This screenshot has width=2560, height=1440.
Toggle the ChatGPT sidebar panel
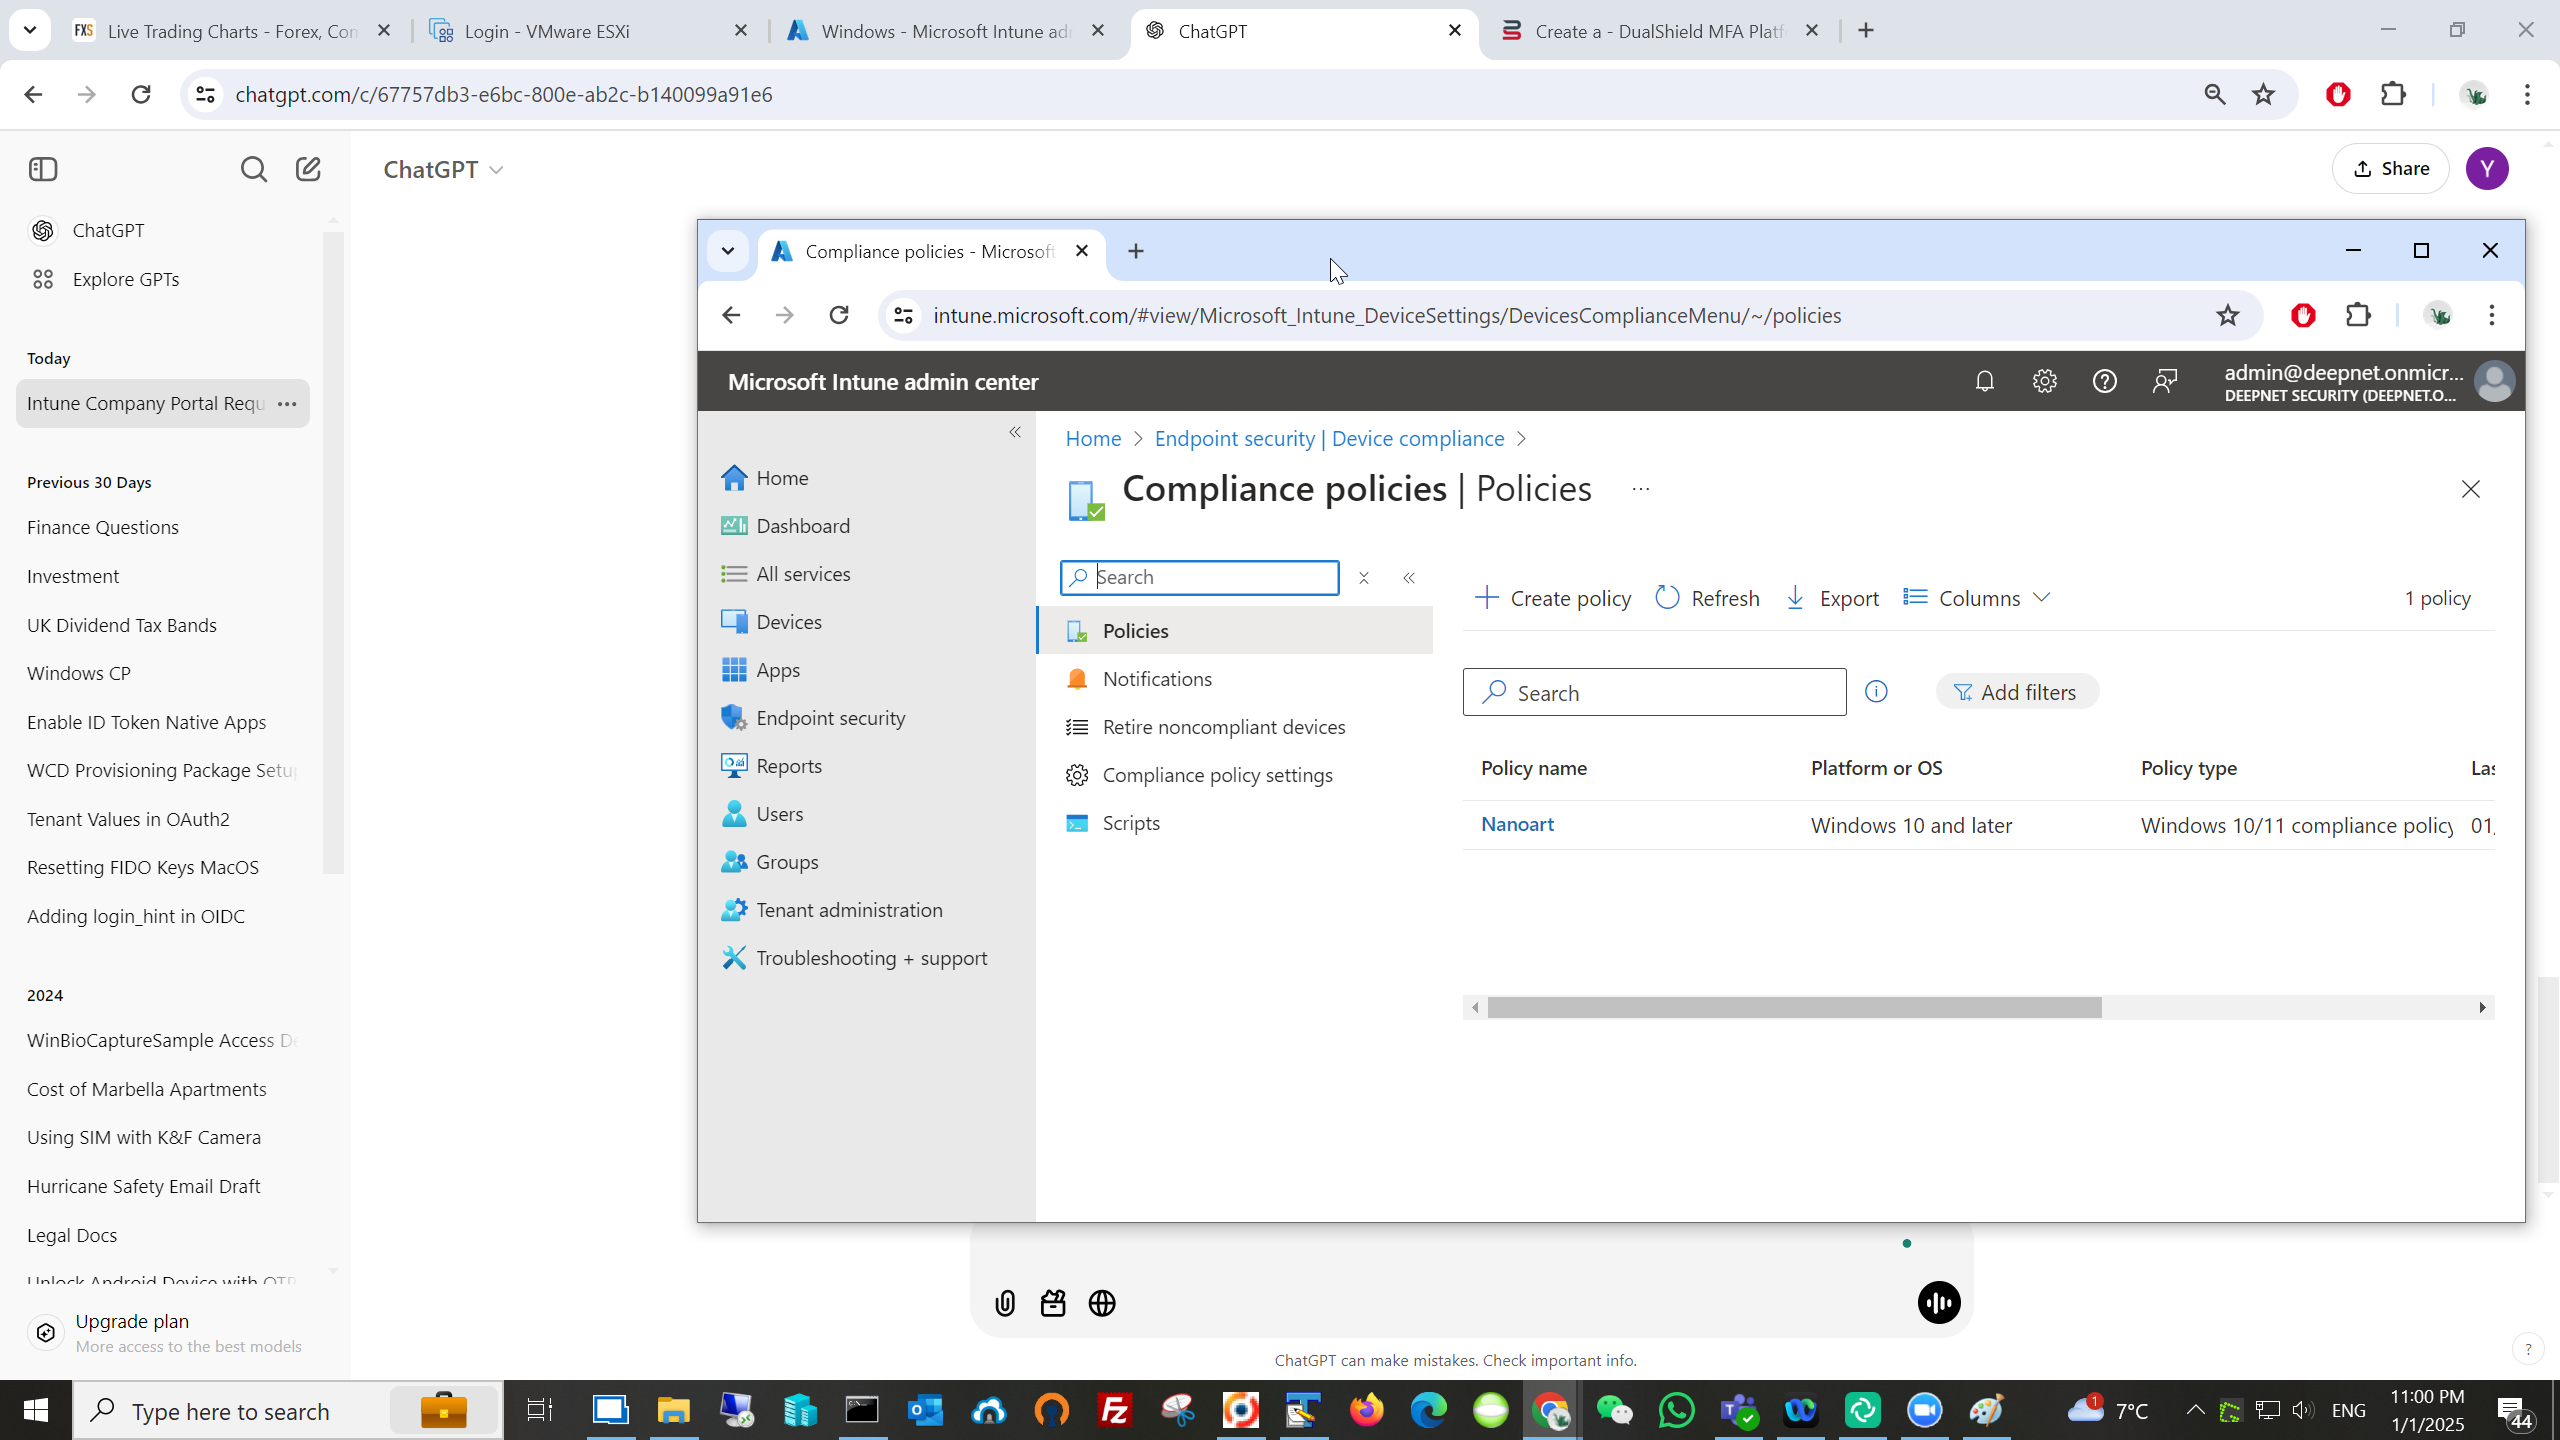43,169
